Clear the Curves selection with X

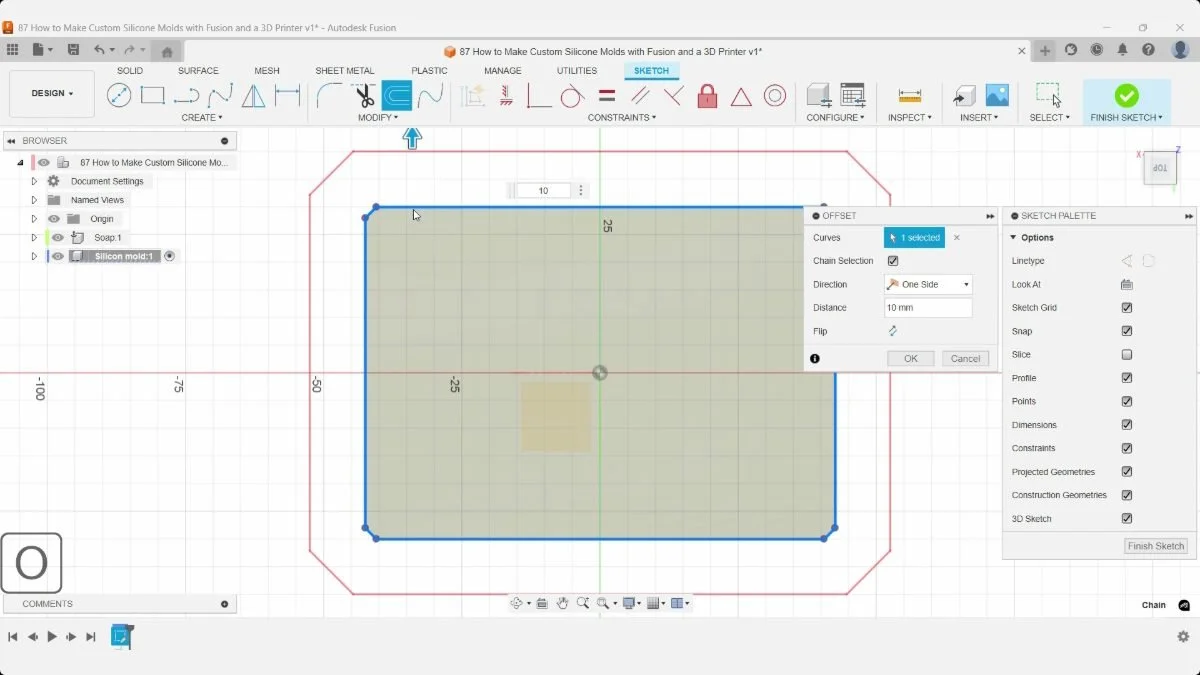(957, 238)
